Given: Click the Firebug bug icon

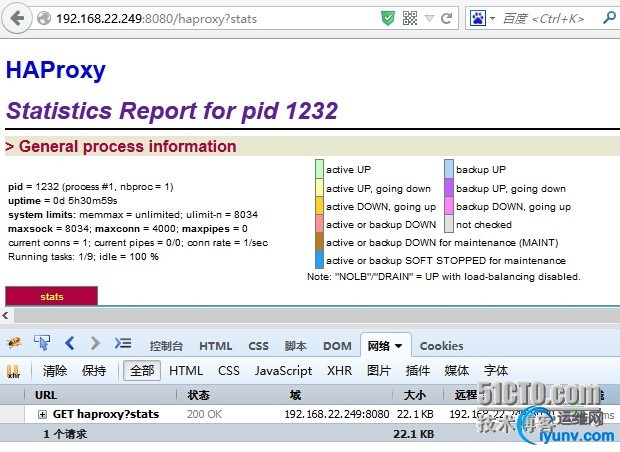Looking at the screenshot, I should (15, 343).
